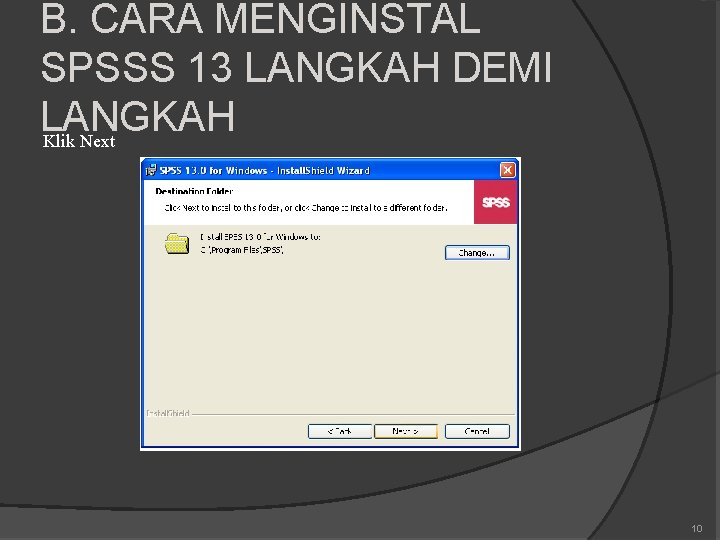Click the Next button in the wizard
Screen dimensions: 720x540
click(406, 431)
